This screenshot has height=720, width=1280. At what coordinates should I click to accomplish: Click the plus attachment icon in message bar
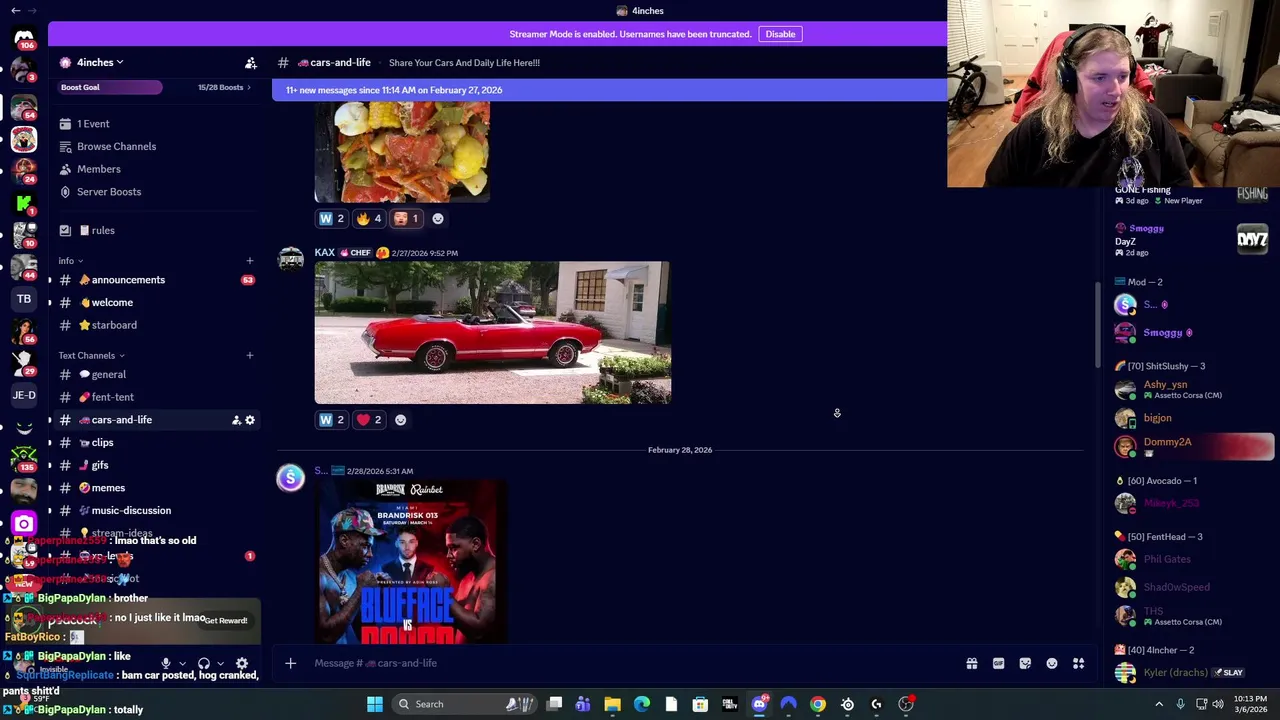290,663
